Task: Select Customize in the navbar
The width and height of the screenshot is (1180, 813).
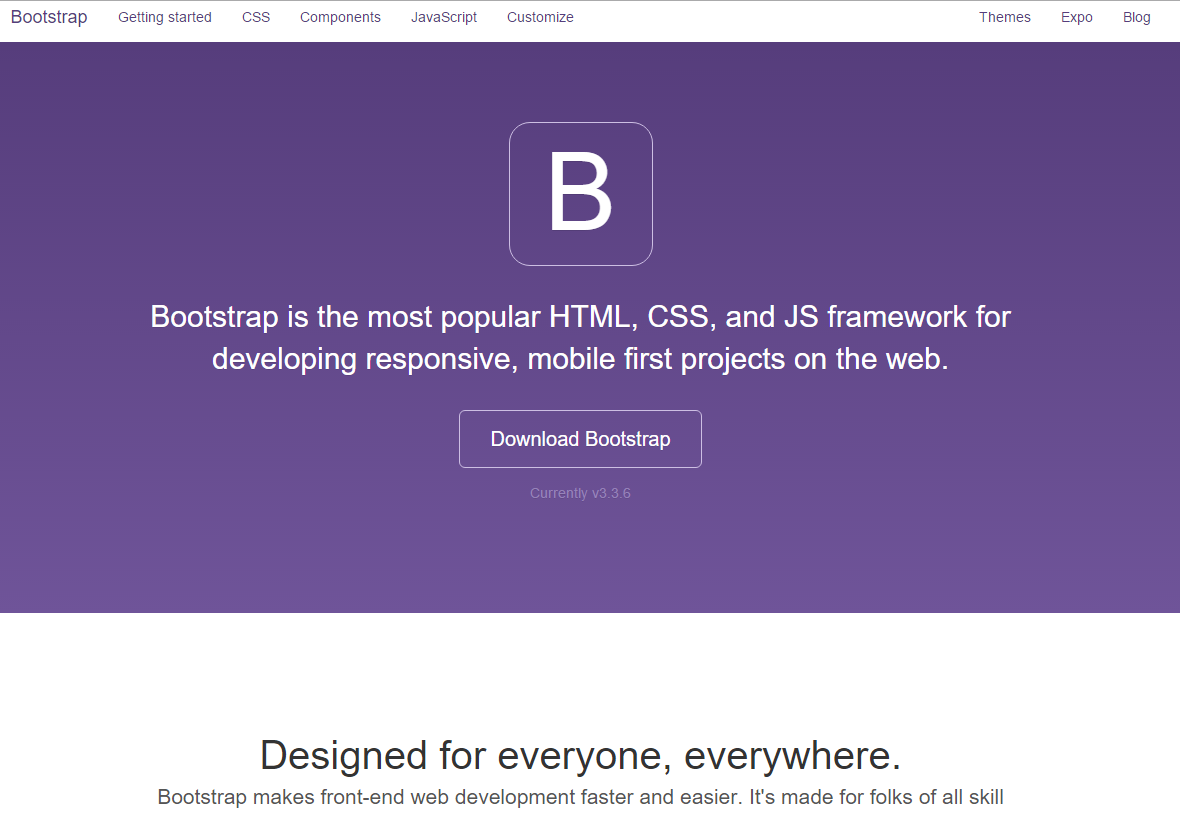Action: coord(540,17)
